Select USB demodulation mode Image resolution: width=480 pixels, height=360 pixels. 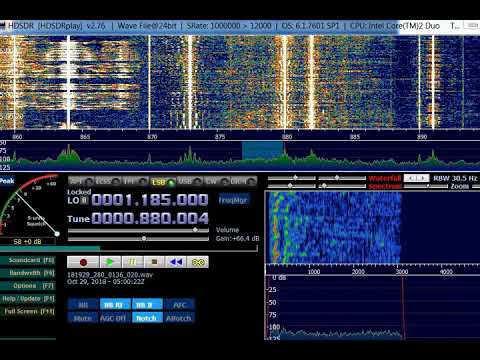click(190, 181)
